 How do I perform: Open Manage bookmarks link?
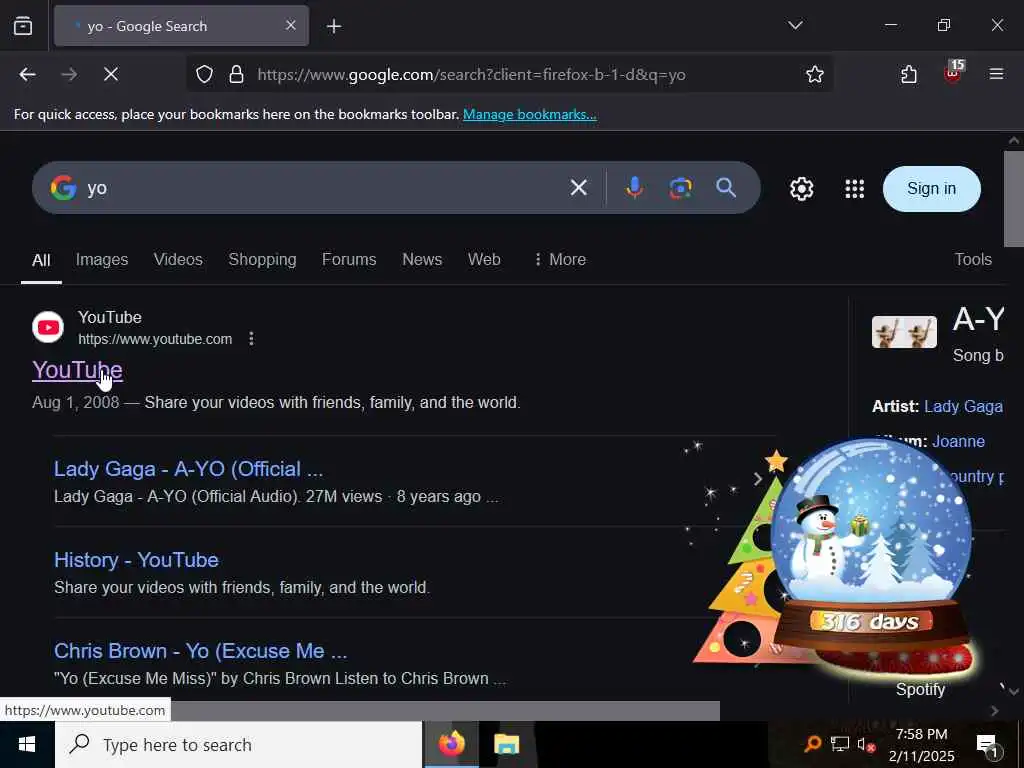pos(530,114)
